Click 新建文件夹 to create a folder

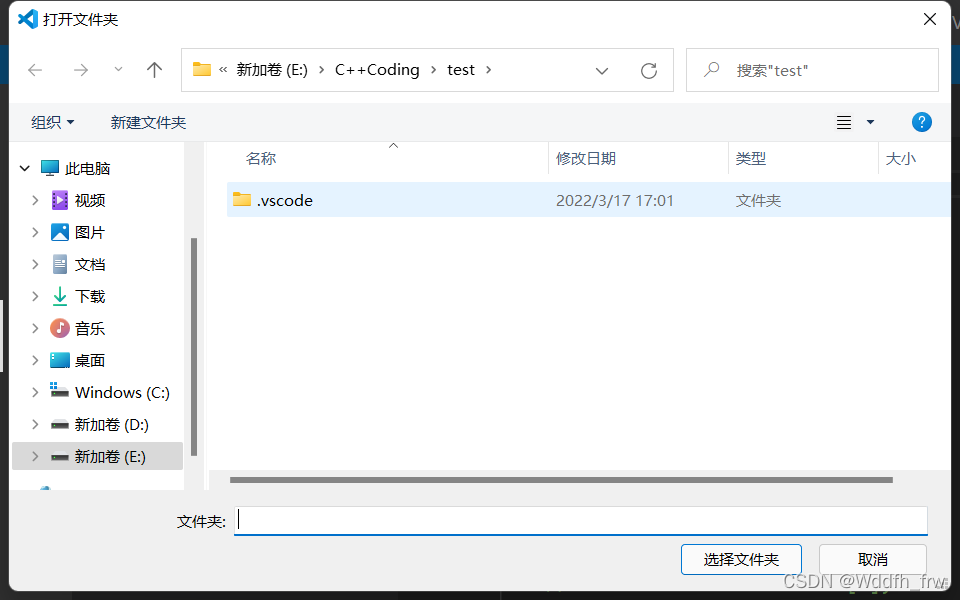(x=146, y=121)
